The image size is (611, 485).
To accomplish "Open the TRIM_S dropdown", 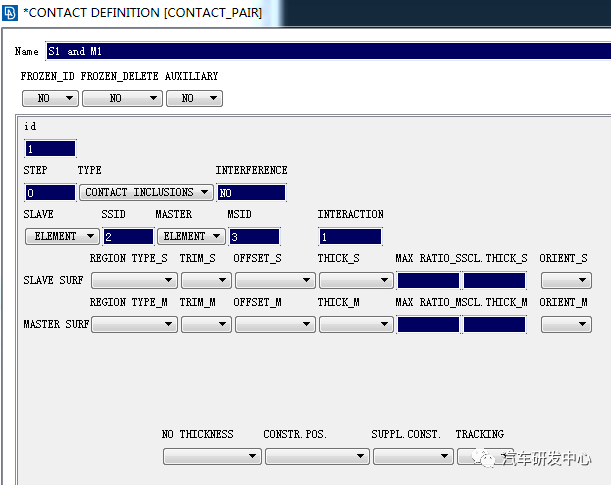I will tap(207, 280).
